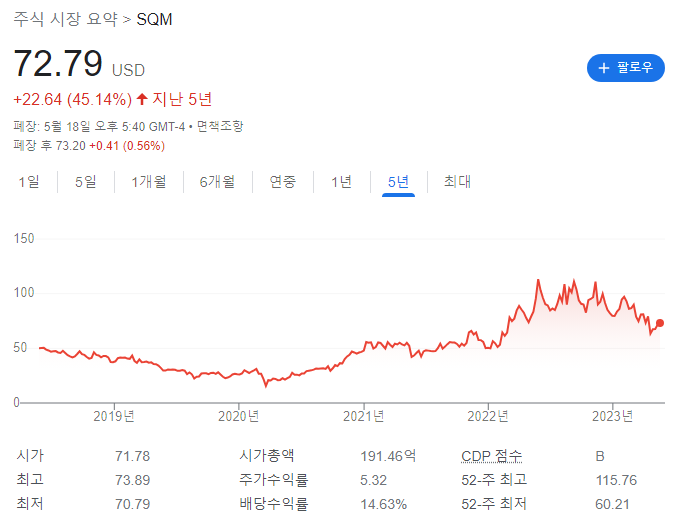
Task: Click the 최저 value 70.79
Action: pyautogui.click(x=133, y=504)
